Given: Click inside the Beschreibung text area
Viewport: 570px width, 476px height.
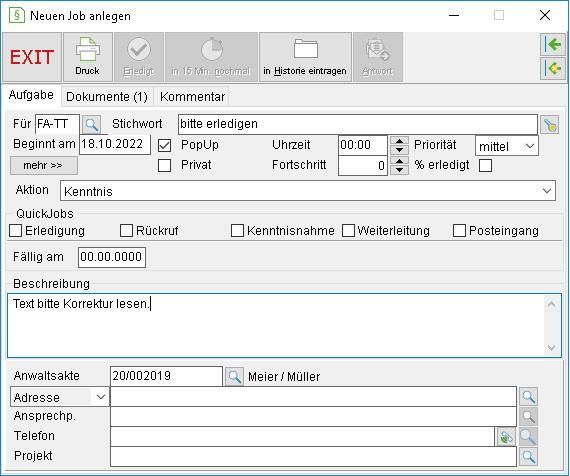Looking at the screenshot, I should (276, 325).
